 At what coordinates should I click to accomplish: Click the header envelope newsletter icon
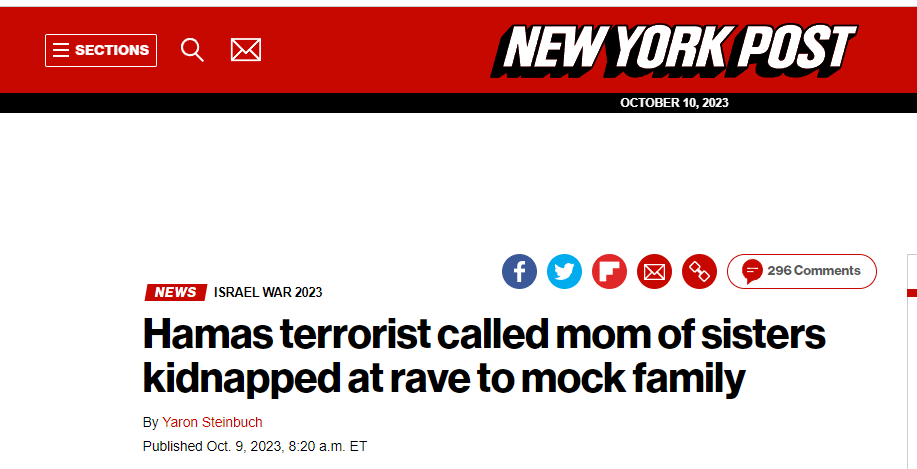[x=246, y=50]
